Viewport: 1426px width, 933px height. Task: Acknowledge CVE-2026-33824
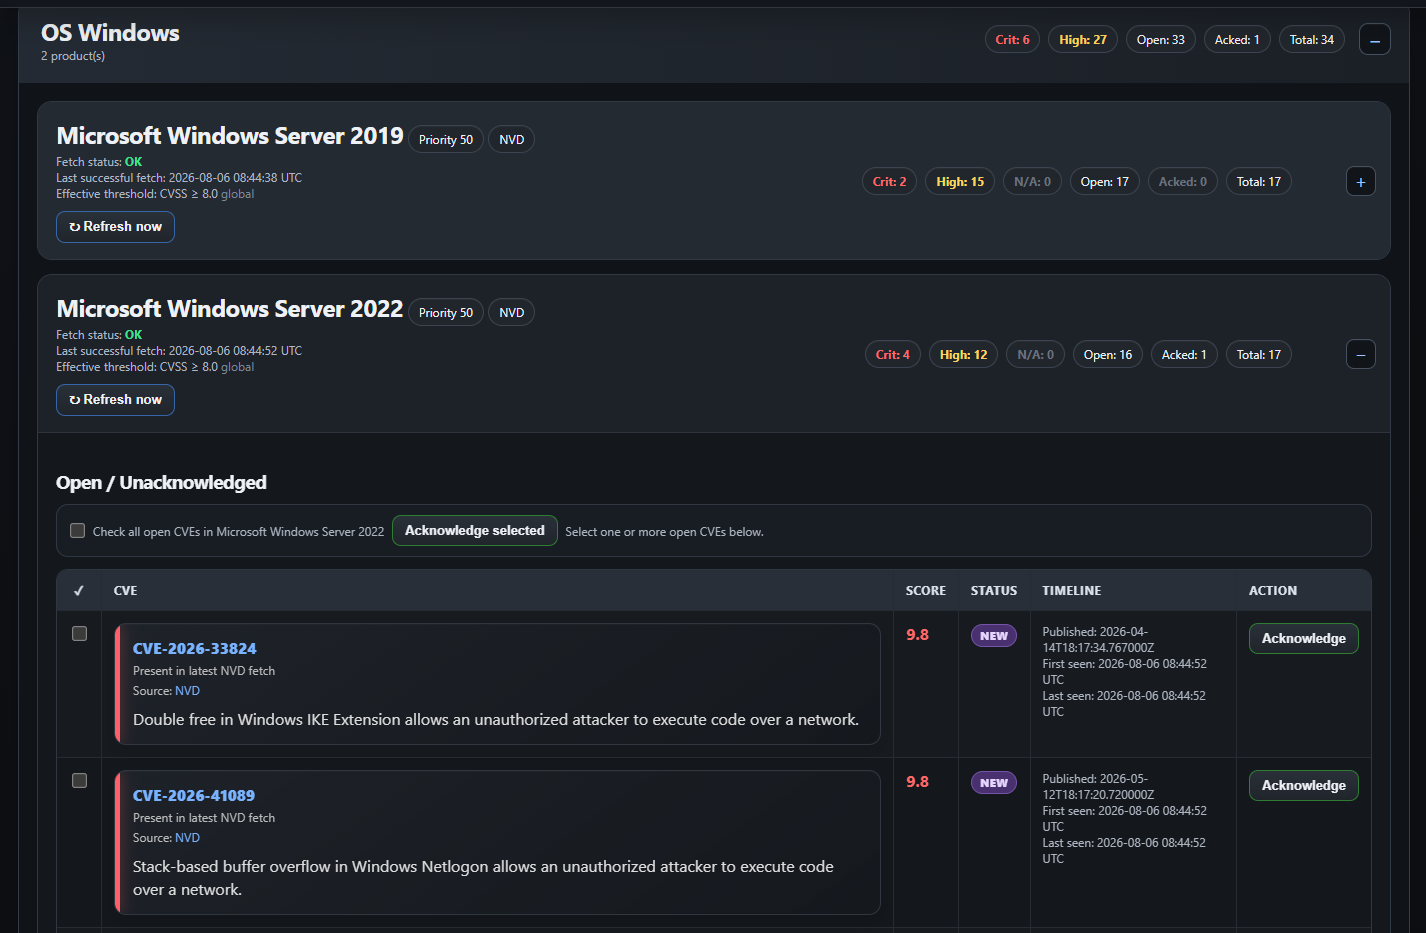point(1303,639)
